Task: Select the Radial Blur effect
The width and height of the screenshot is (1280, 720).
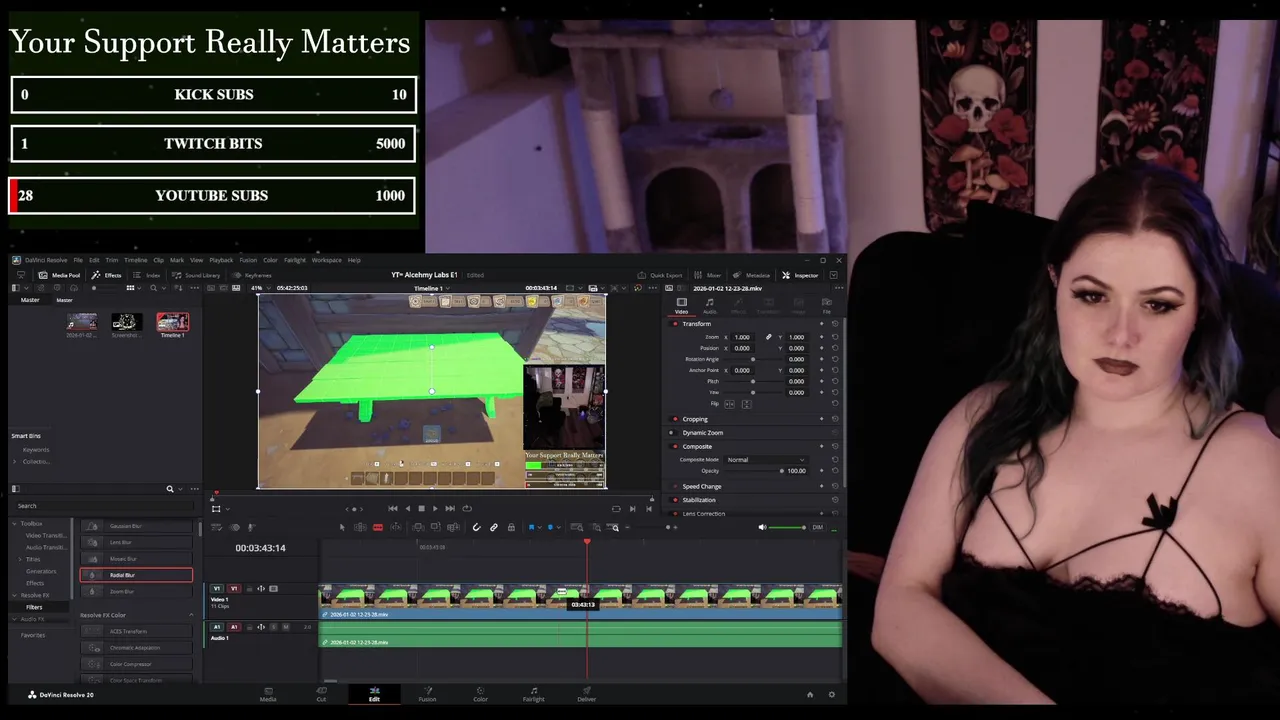Action: (x=136, y=575)
